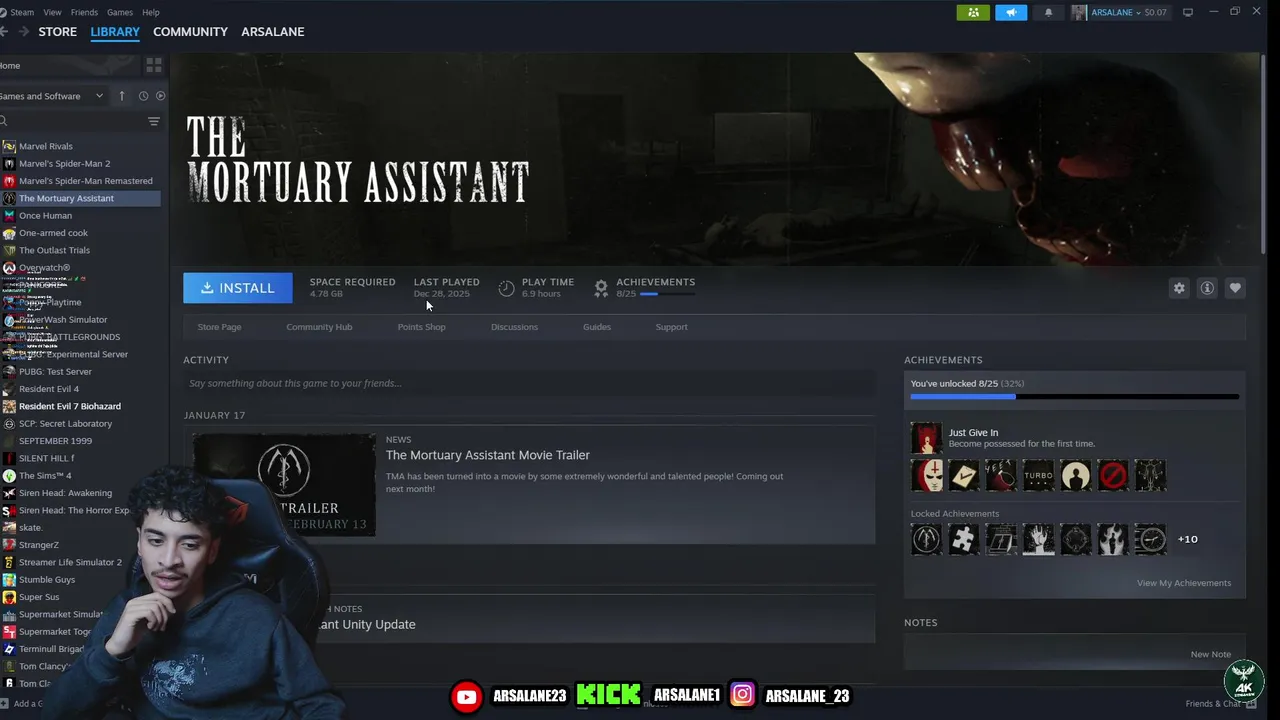Open the Support link

click(x=671, y=327)
